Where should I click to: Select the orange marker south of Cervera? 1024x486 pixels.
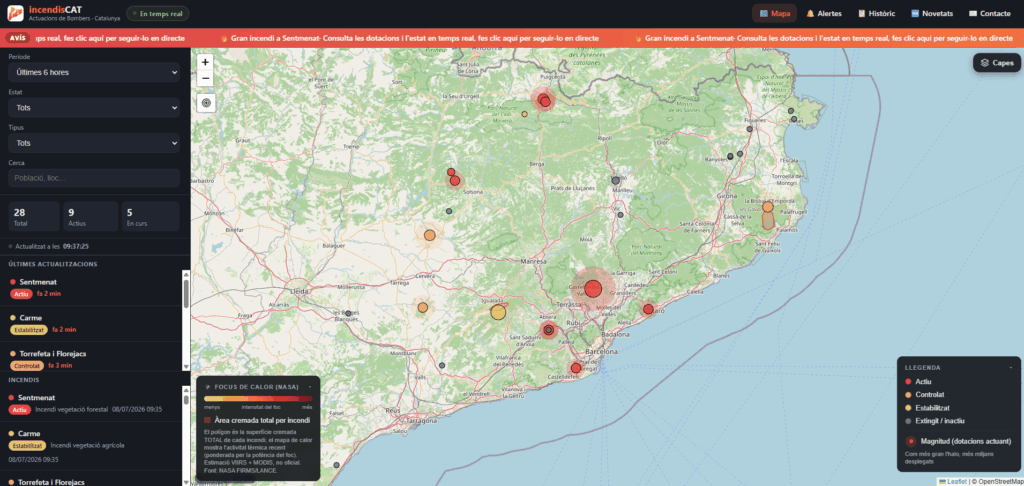point(423,307)
